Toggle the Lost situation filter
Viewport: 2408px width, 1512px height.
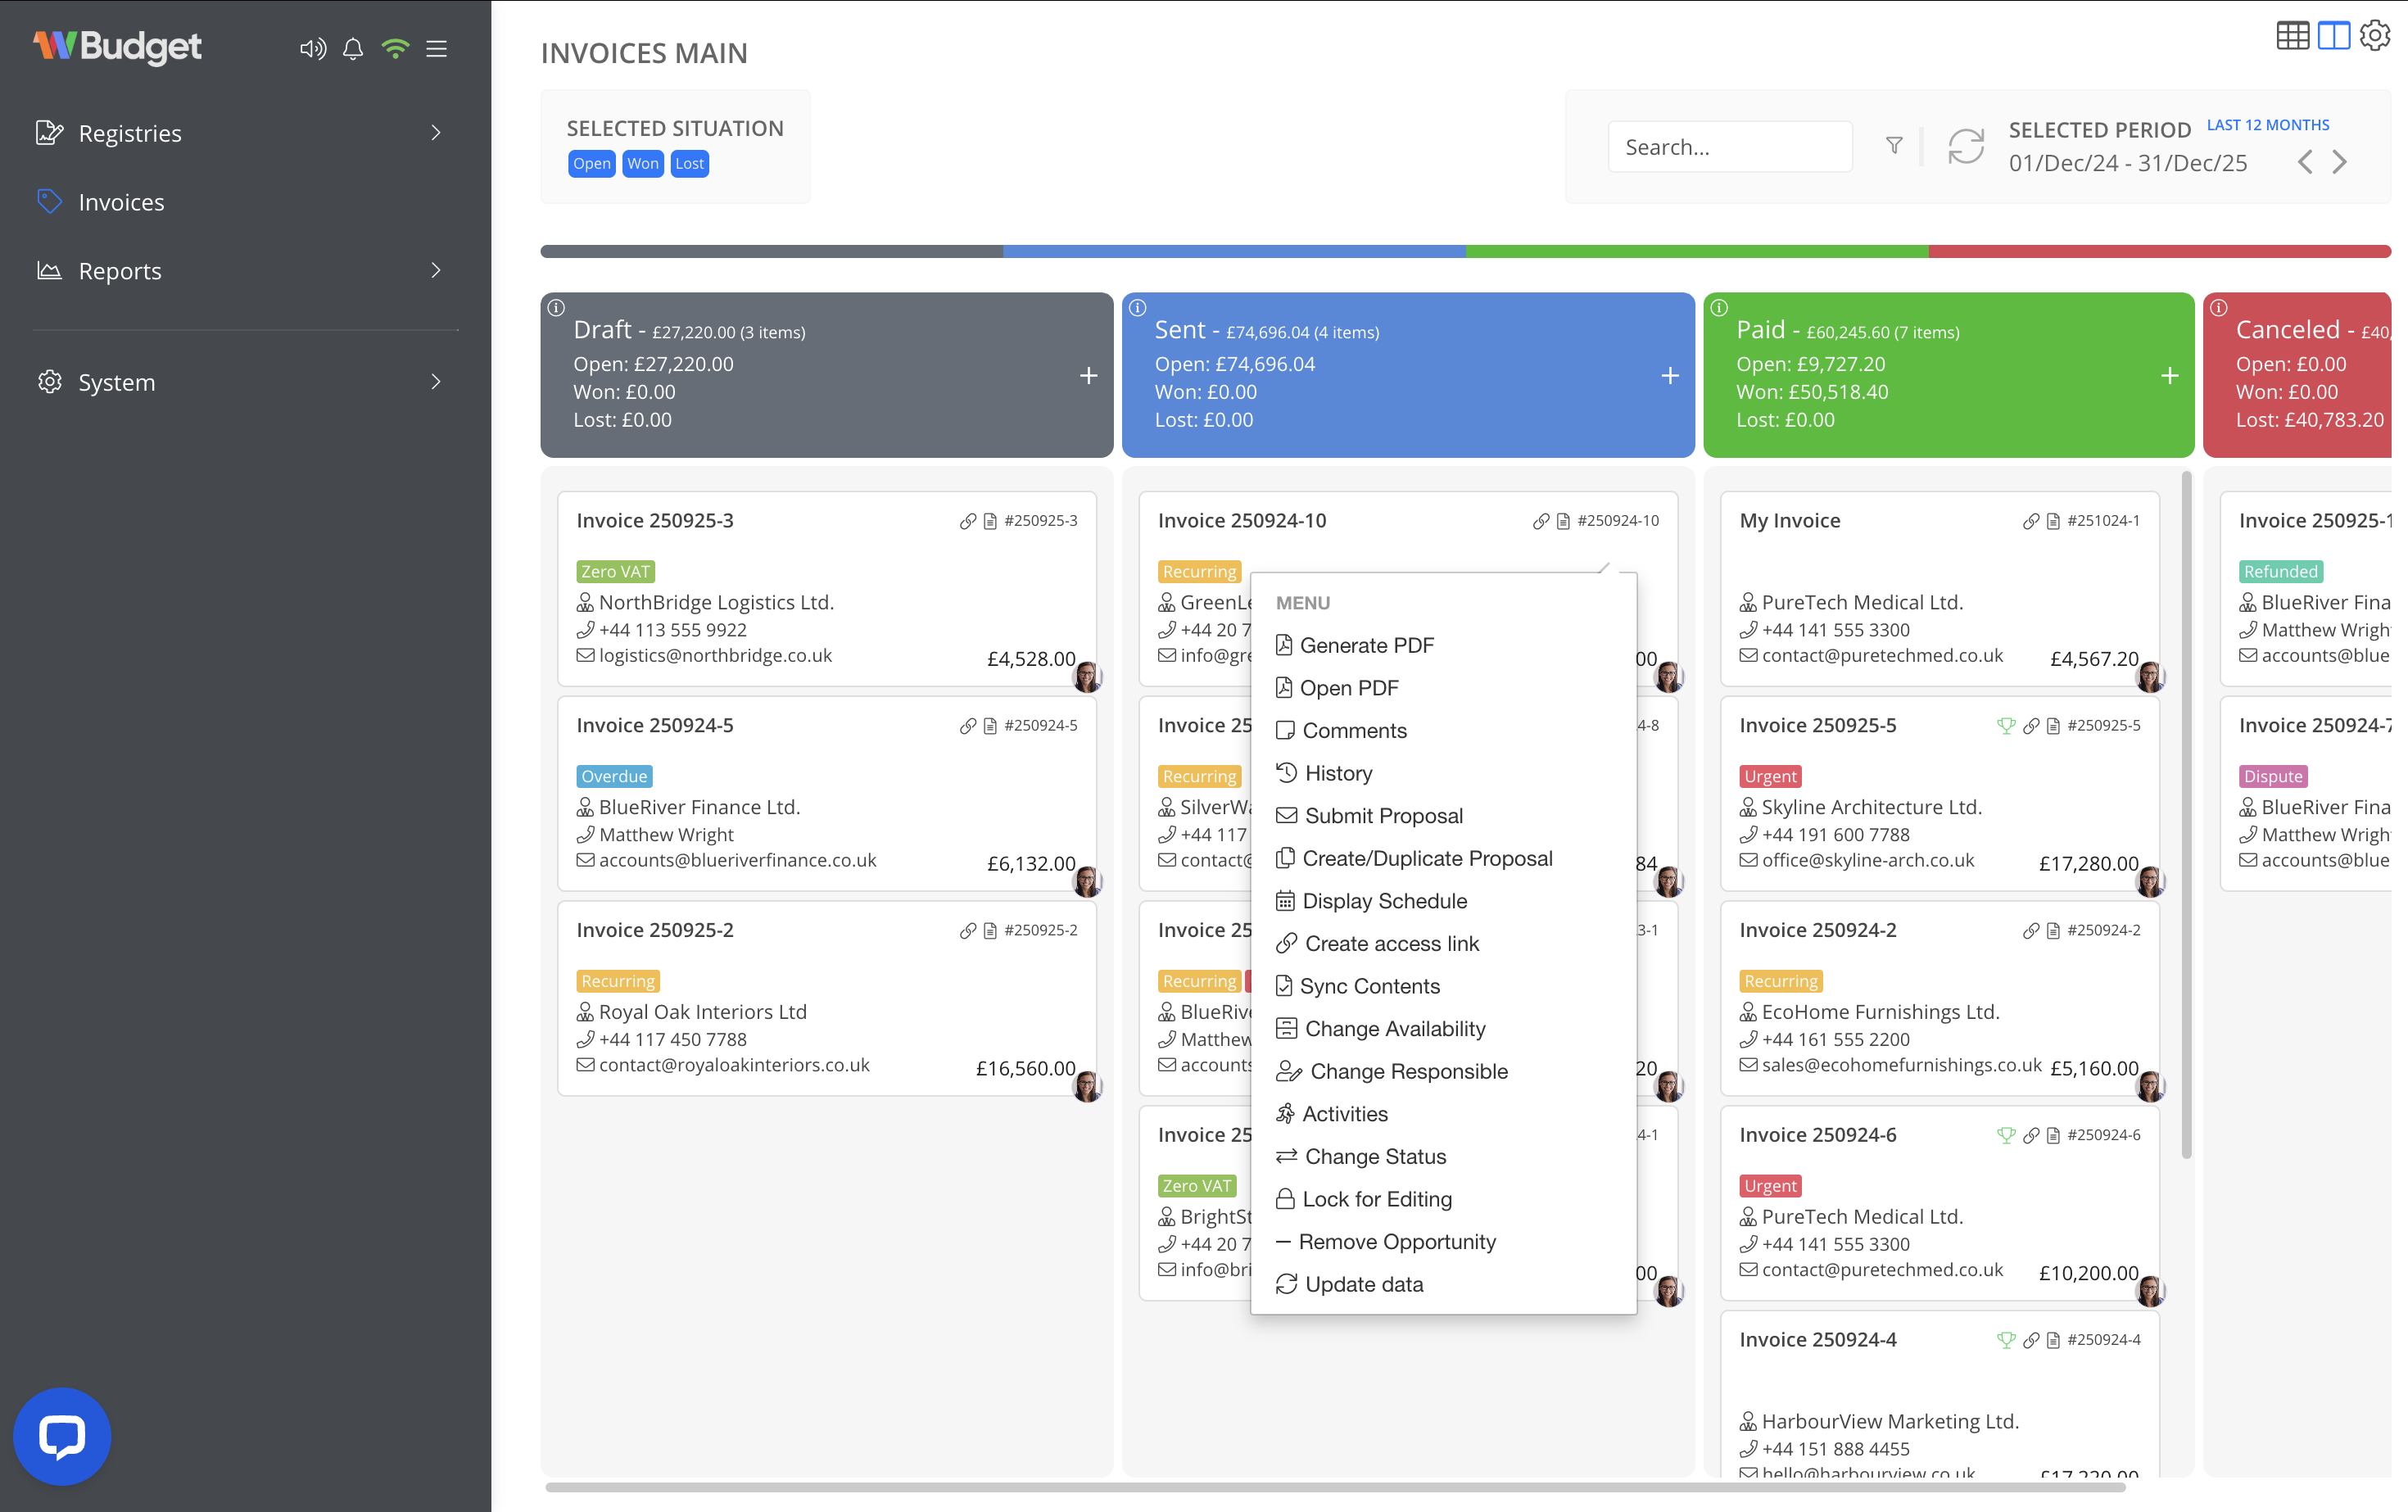point(689,163)
